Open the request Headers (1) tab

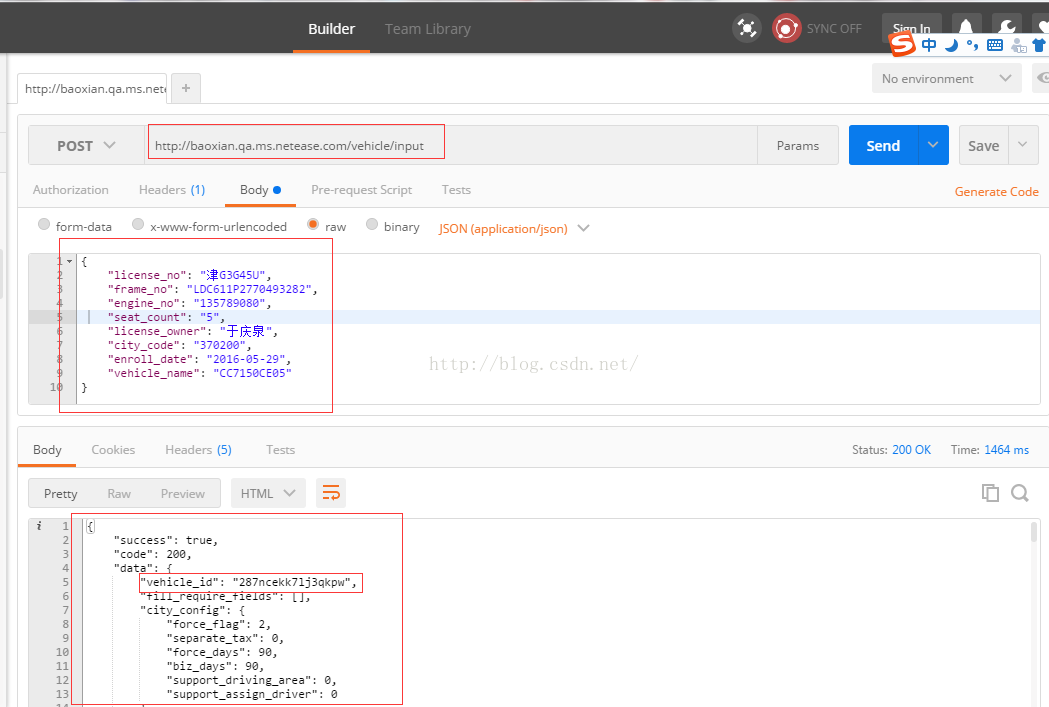(172, 190)
